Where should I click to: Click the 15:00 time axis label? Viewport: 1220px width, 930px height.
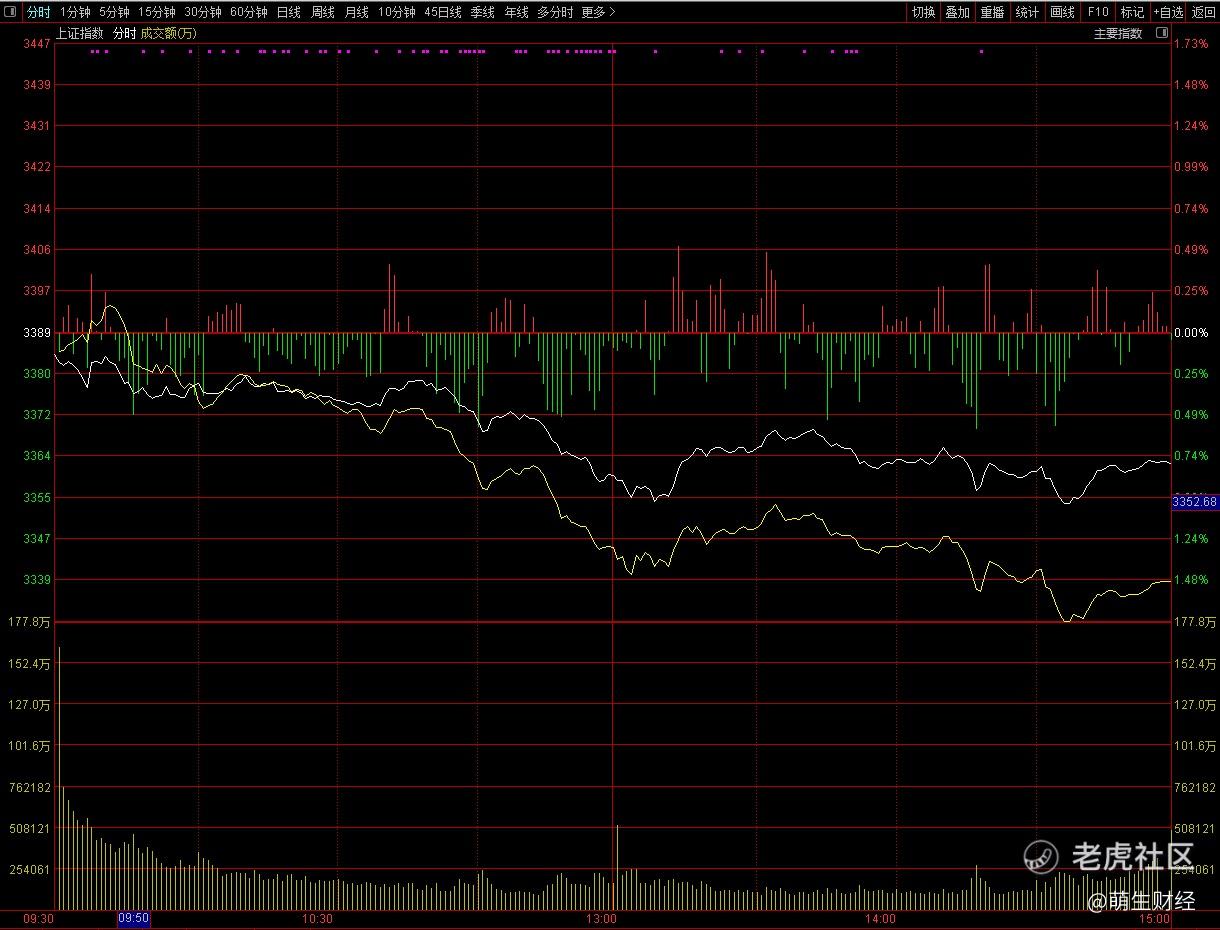pos(1154,918)
